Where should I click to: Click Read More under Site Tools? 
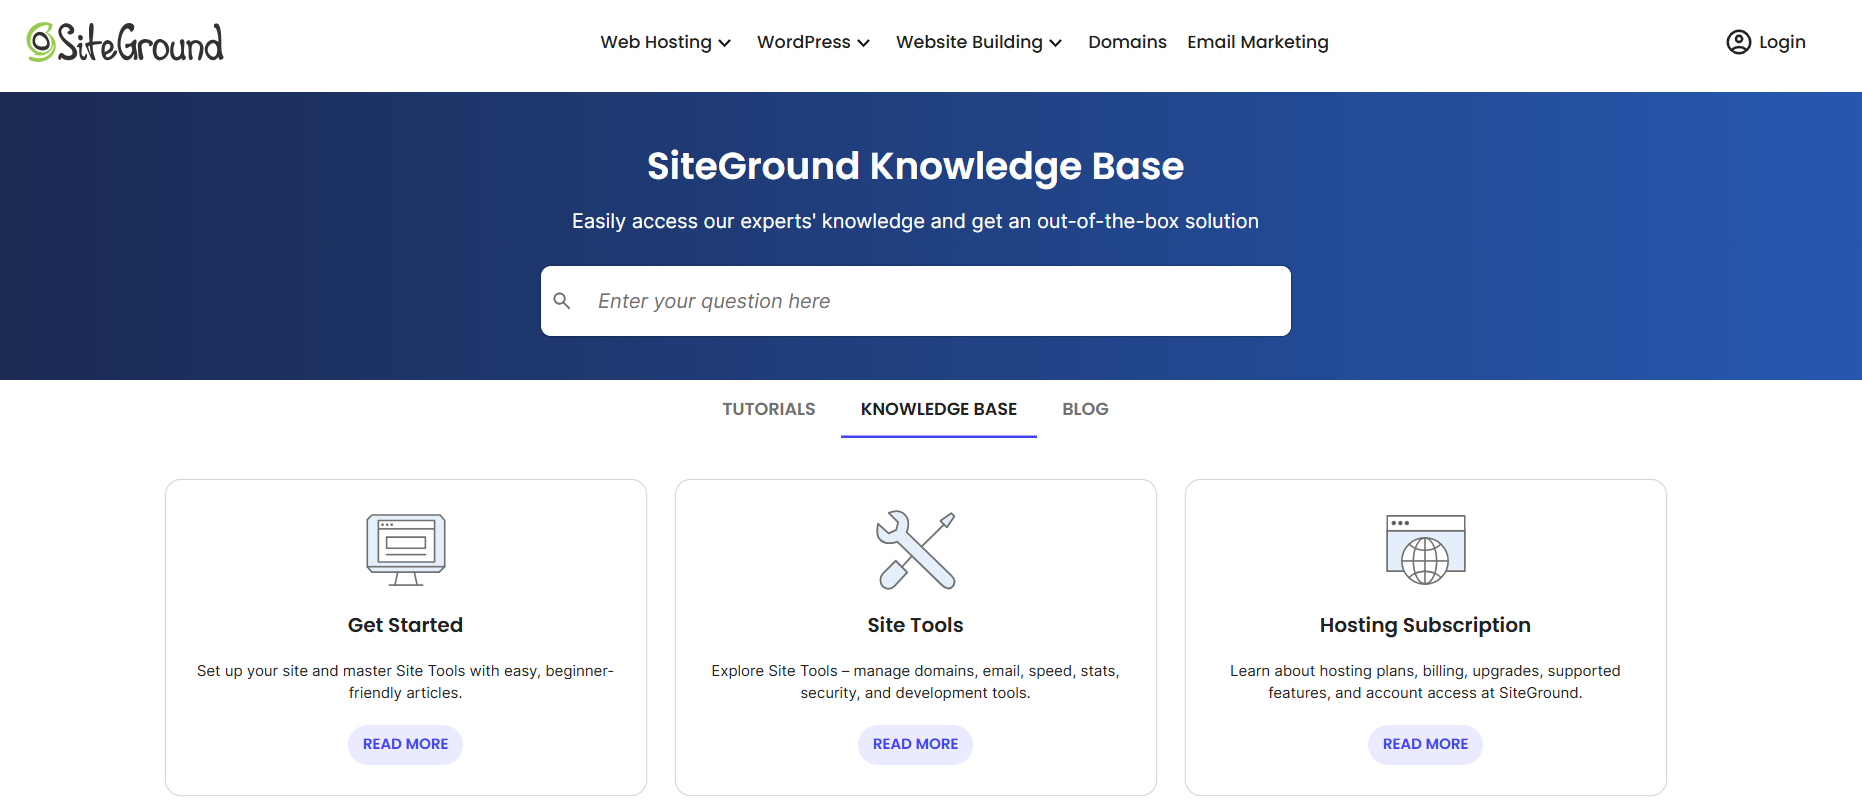point(915,744)
